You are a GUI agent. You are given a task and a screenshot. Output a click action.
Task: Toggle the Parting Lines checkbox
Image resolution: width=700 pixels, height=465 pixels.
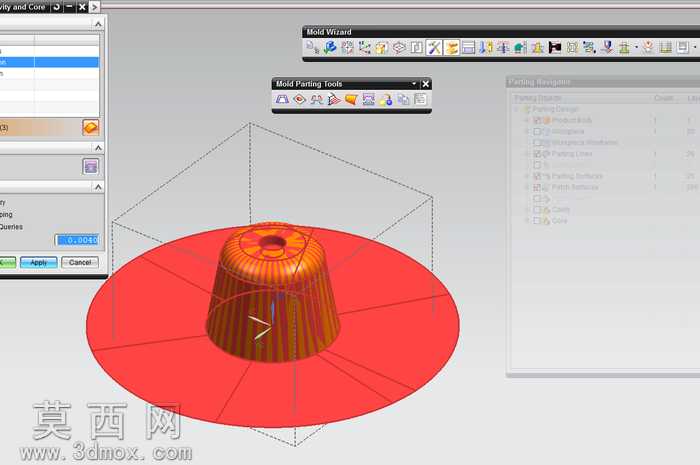pos(537,154)
